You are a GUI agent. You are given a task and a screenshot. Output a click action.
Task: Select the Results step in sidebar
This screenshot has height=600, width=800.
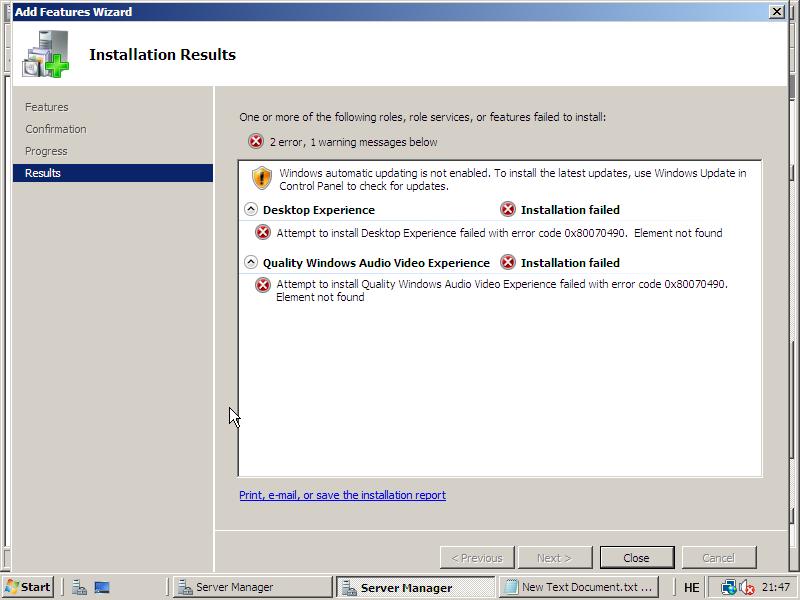pyautogui.click(x=113, y=173)
